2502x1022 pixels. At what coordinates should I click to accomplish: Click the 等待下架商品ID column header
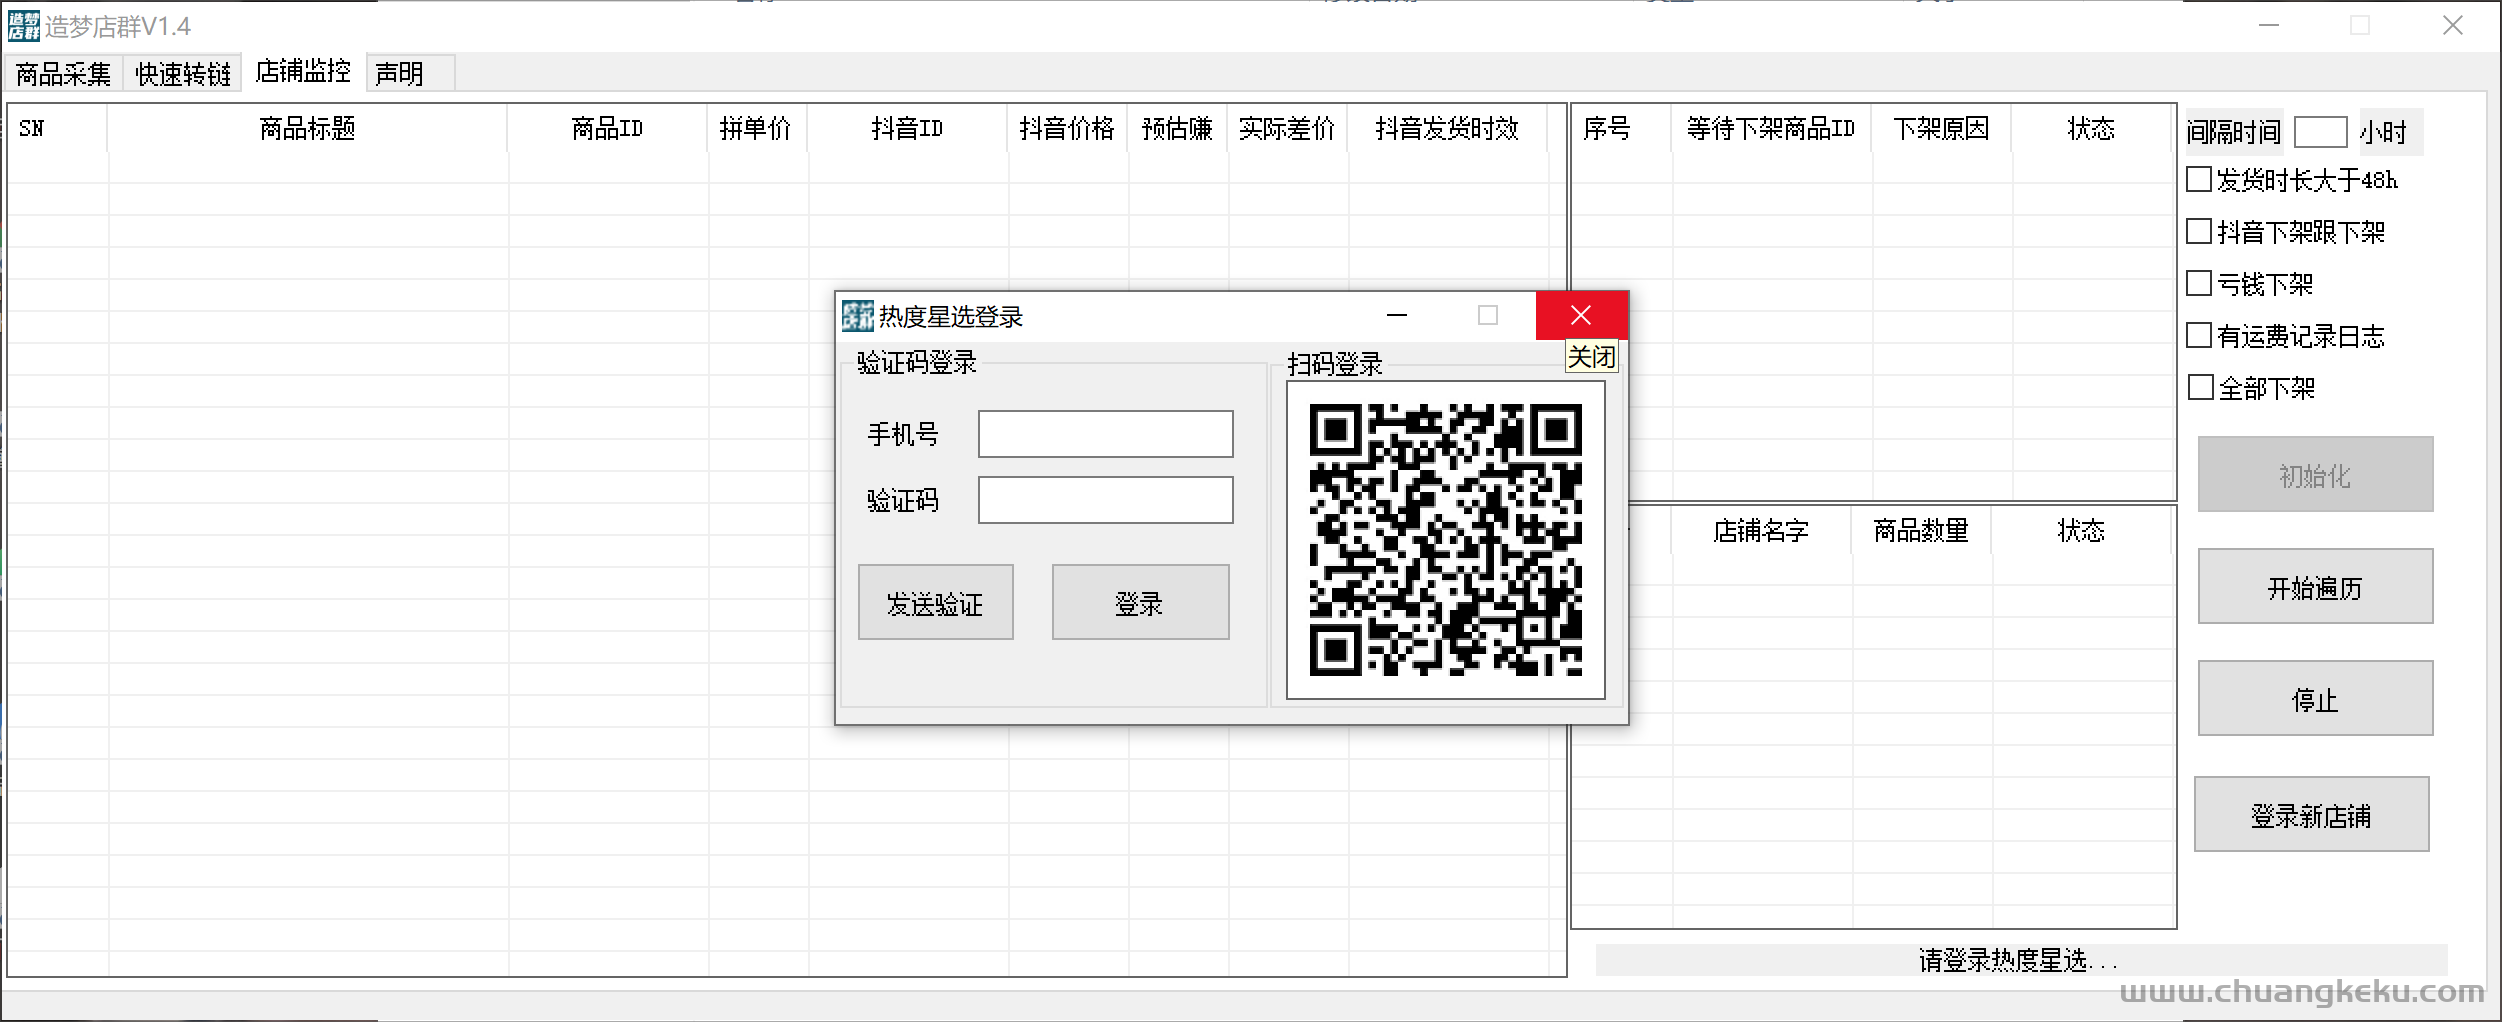1771,129
